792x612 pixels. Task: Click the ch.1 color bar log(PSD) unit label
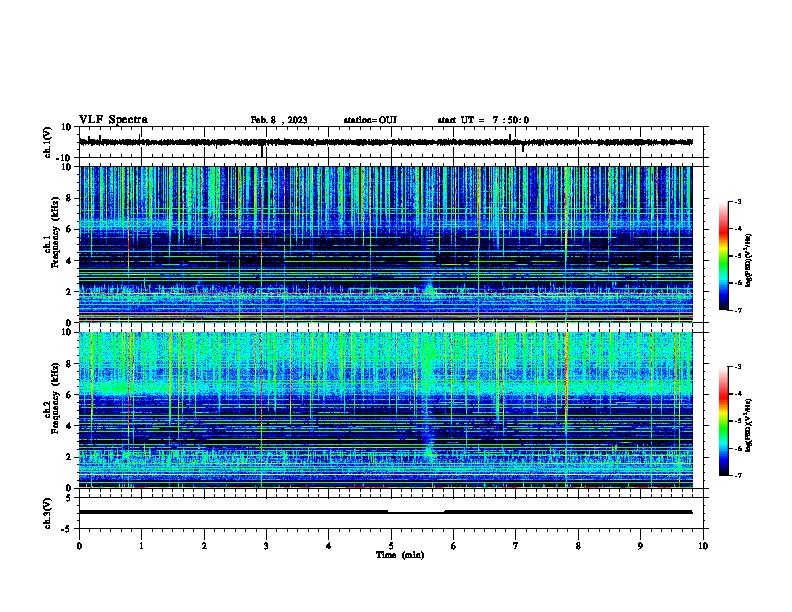tap(749, 261)
